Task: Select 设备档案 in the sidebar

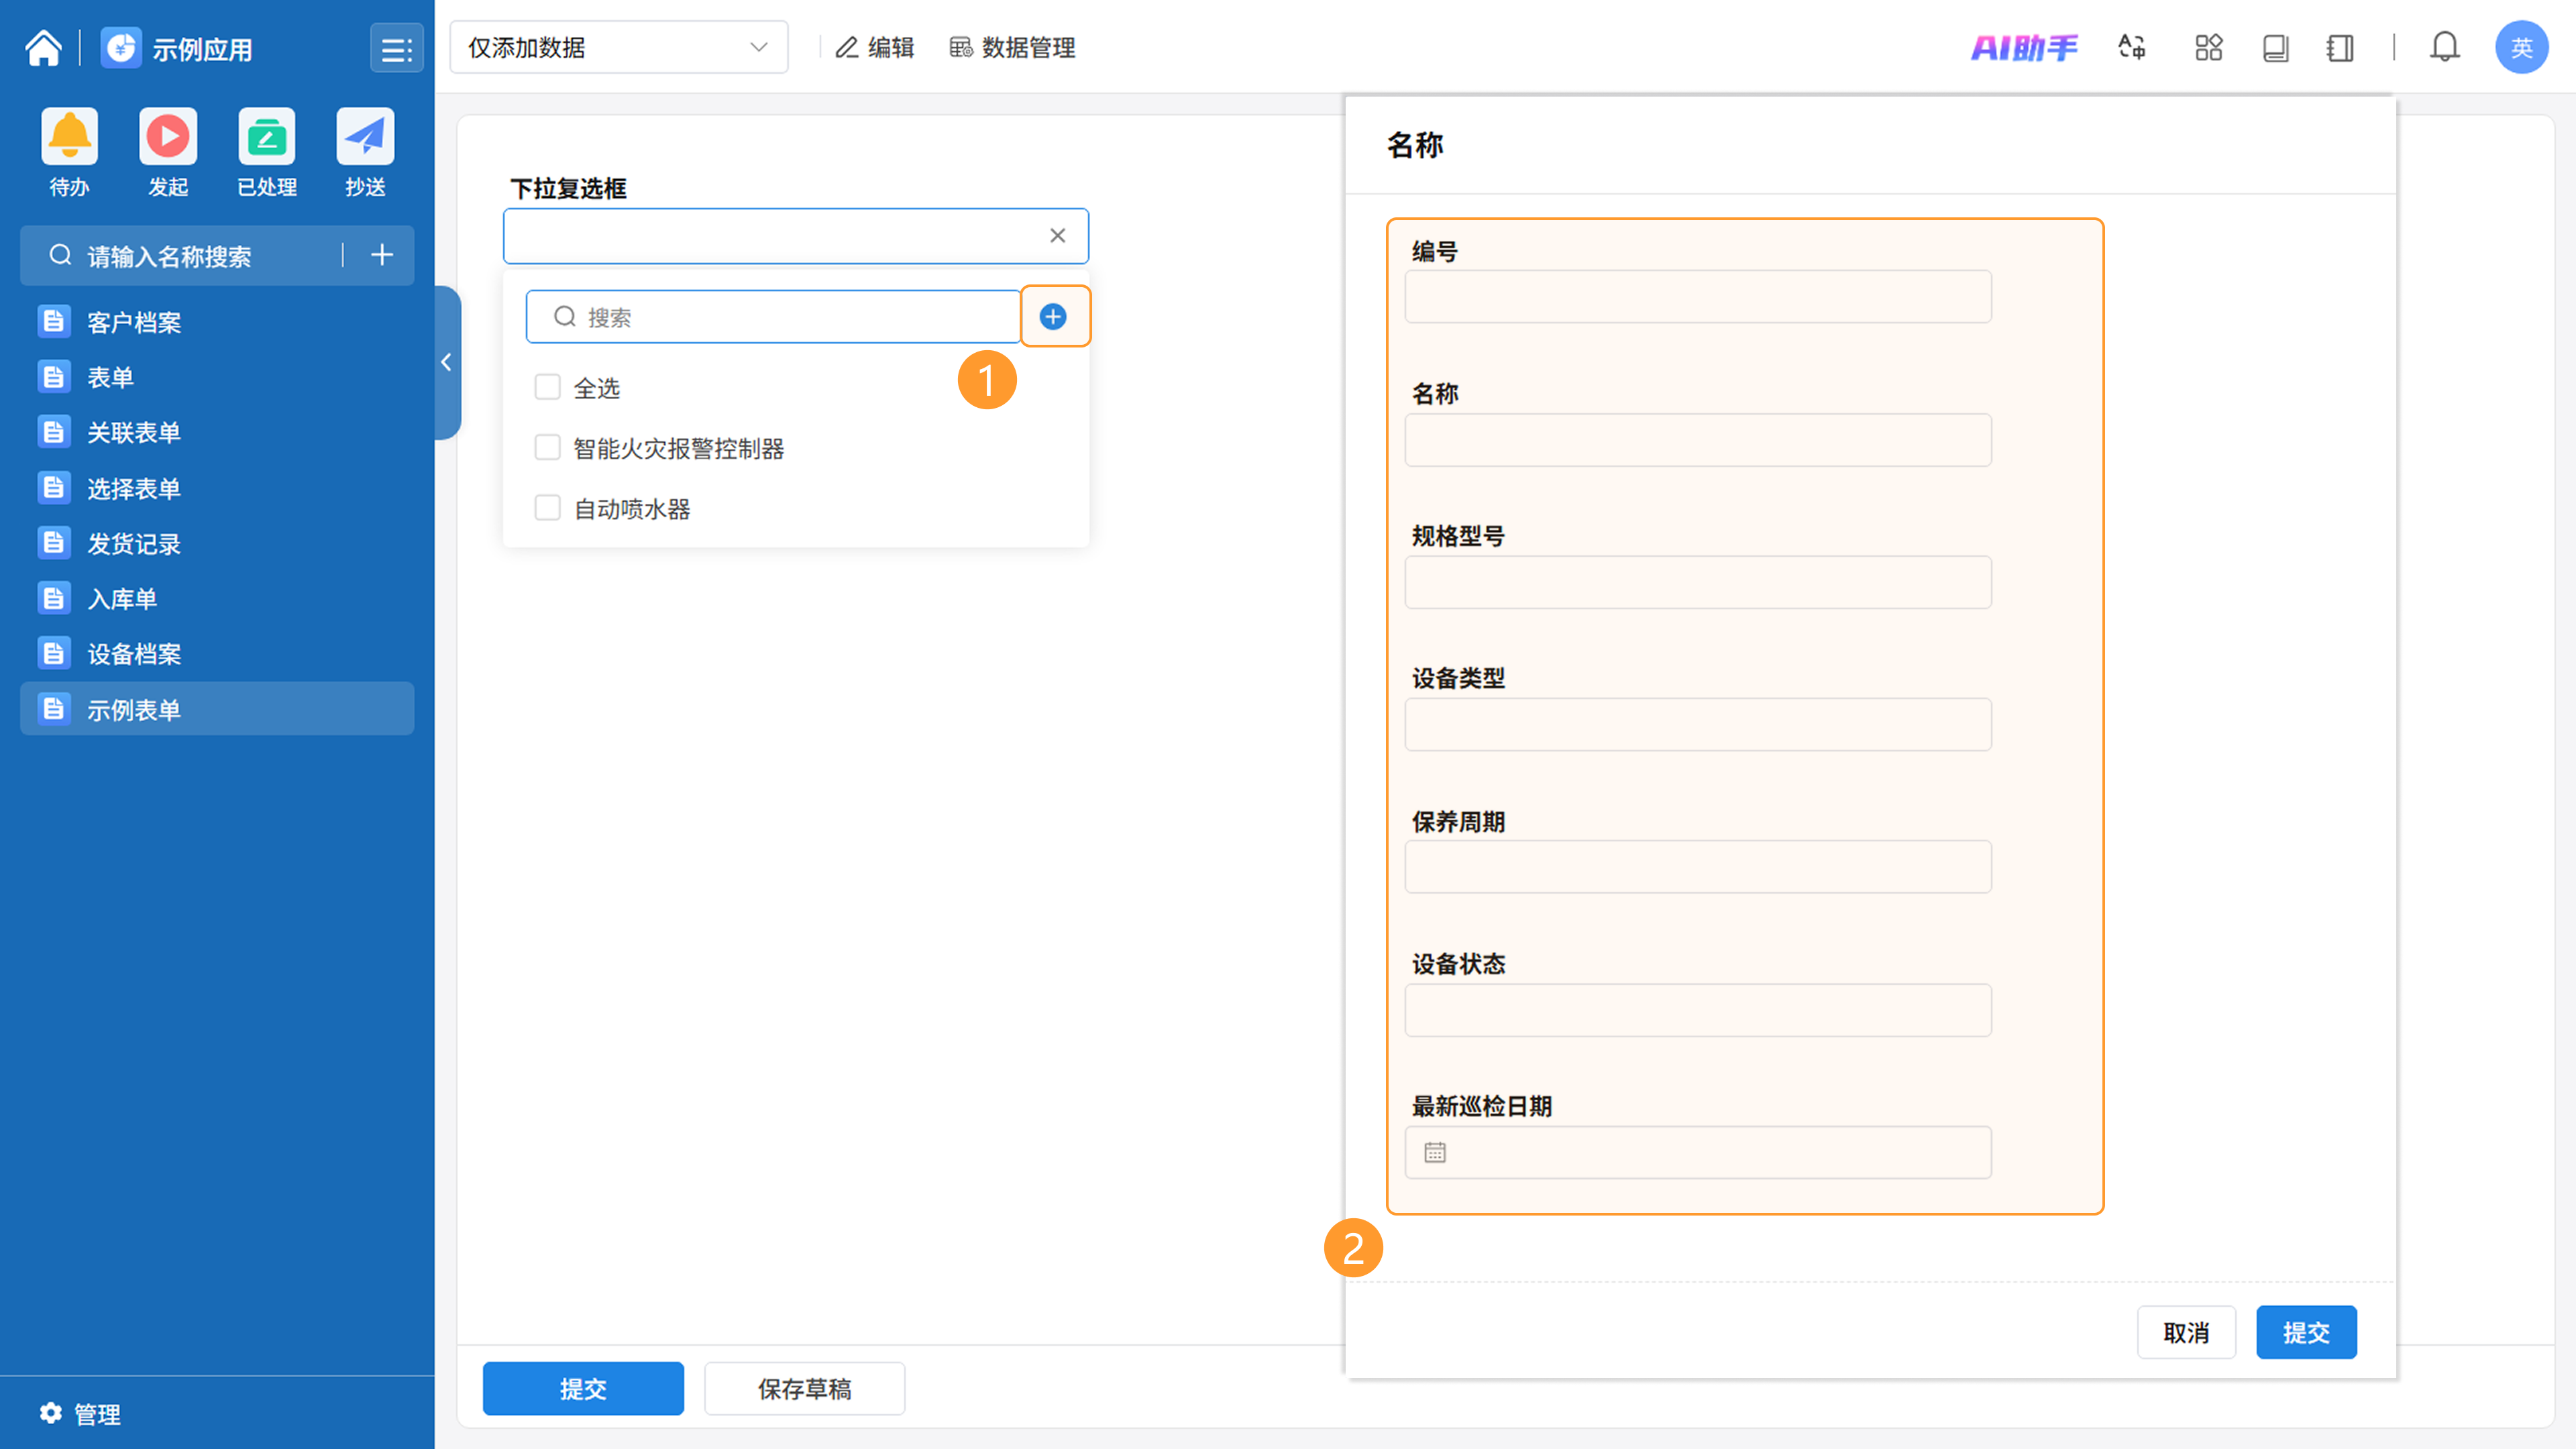Action: 133,654
